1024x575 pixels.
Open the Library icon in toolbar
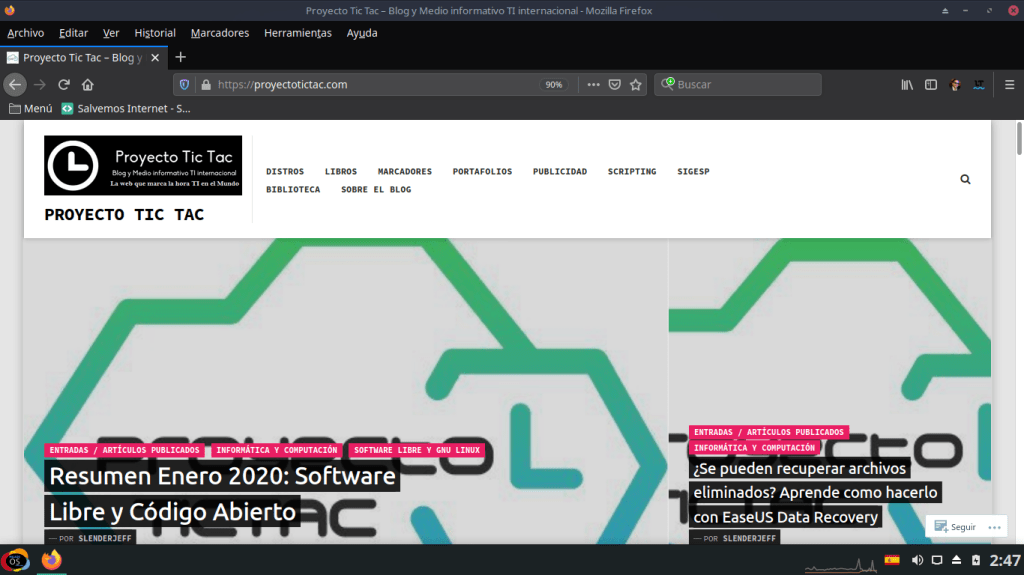point(907,85)
